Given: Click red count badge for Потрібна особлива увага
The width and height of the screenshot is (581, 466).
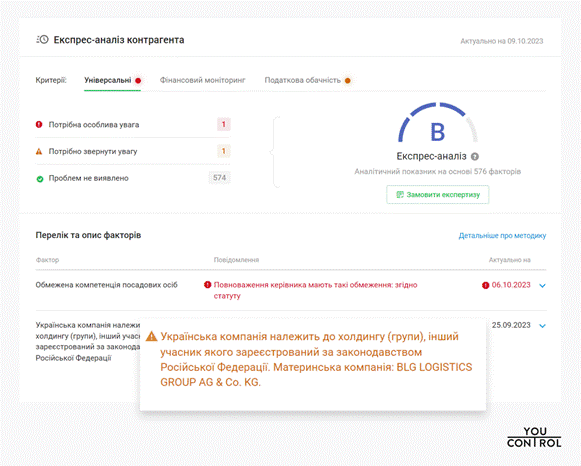Looking at the screenshot, I should point(224,124).
